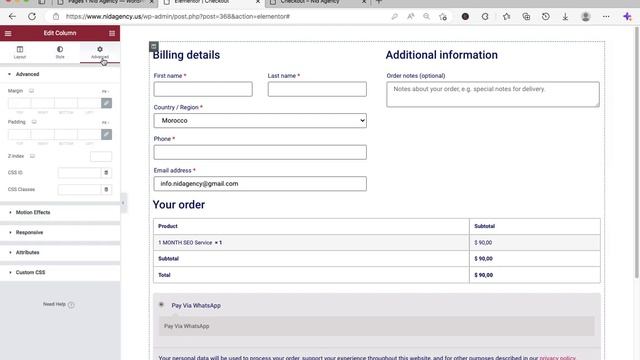Viewport: 640px width, 360px height.
Task: Click the '1 MONTH SEO Service' product text
Action: click(x=185, y=242)
